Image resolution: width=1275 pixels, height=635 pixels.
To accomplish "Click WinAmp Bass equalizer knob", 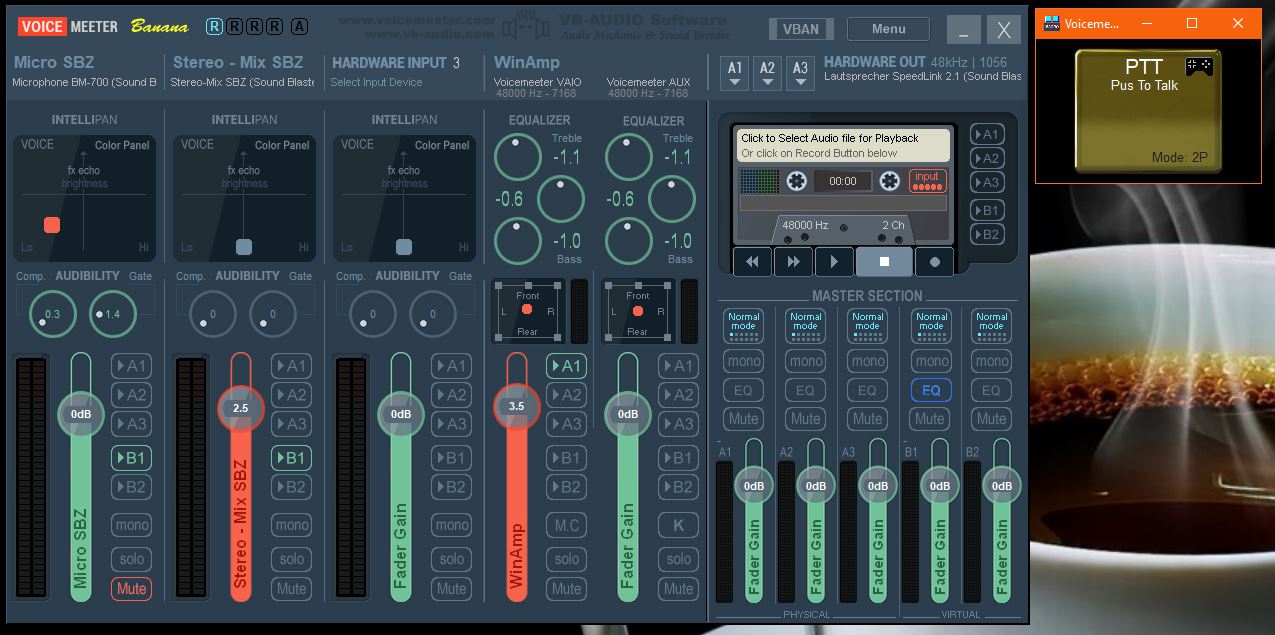I will [x=517, y=241].
